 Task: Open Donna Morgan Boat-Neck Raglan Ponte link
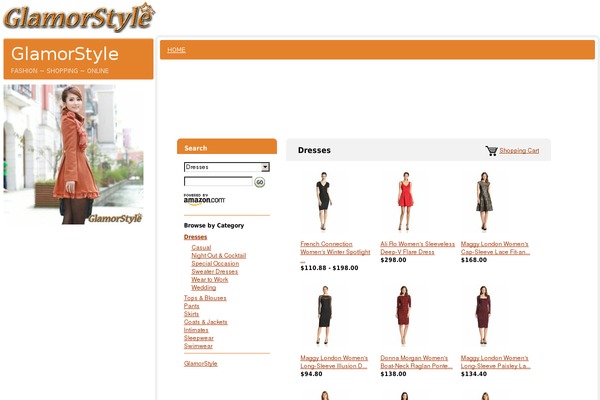tap(416, 362)
